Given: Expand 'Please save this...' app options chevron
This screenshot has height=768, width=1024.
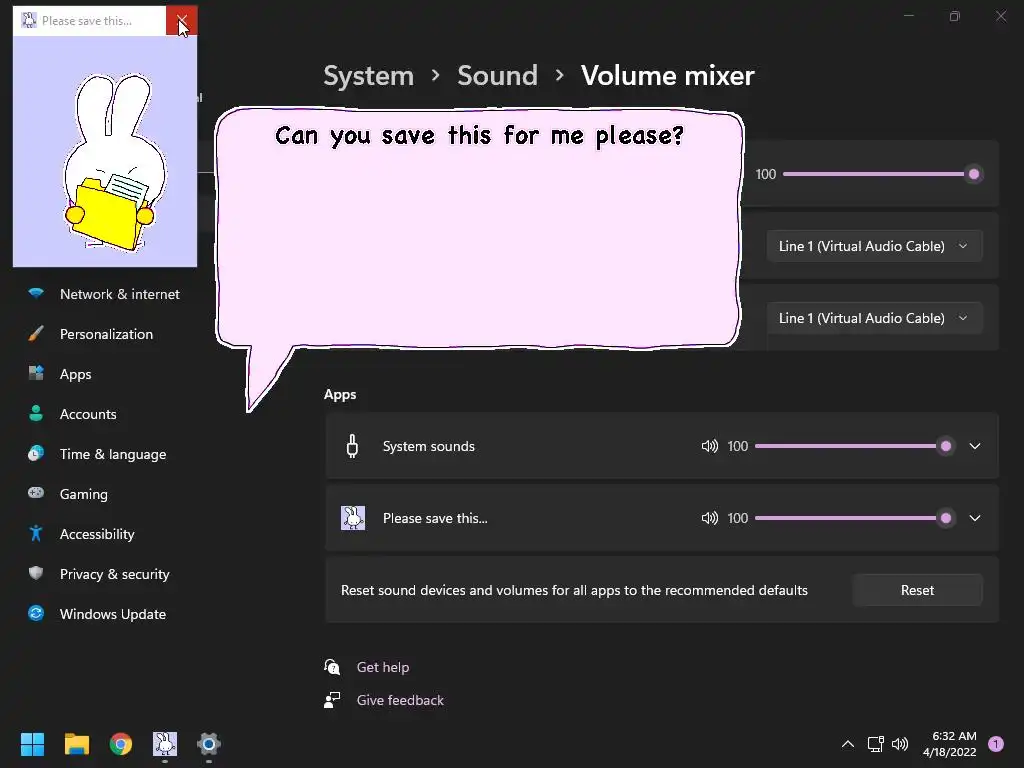Looking at the screenshot, I should pos(975,518).
